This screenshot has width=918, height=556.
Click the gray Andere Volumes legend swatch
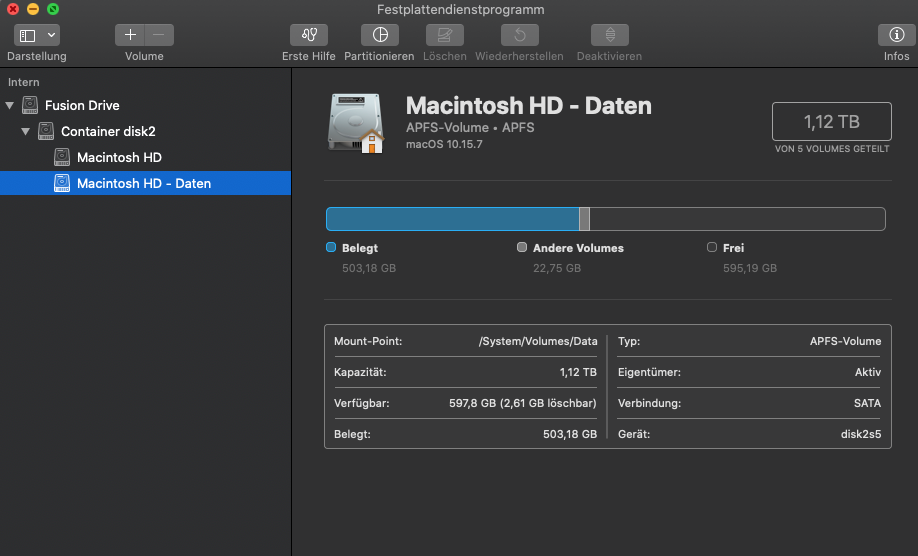tap(522, 247)
